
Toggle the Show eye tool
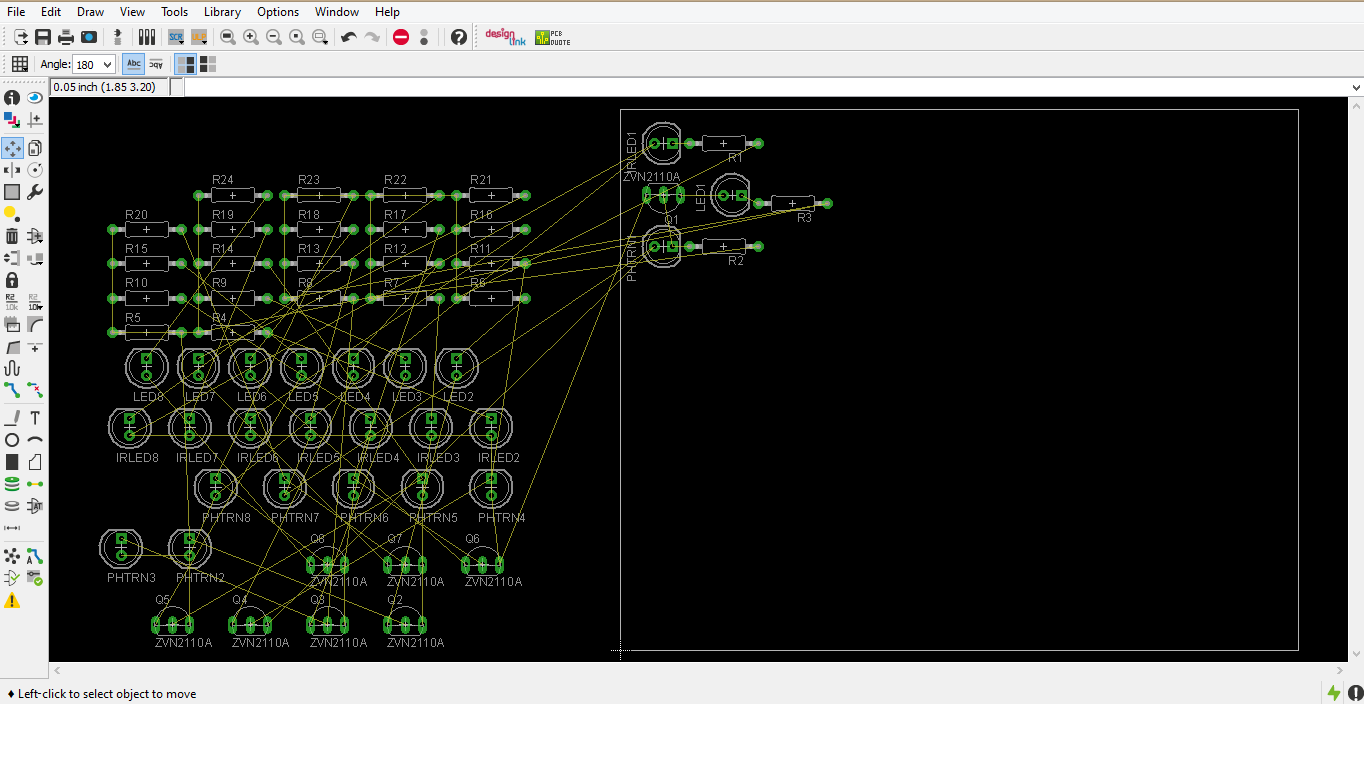34,97
